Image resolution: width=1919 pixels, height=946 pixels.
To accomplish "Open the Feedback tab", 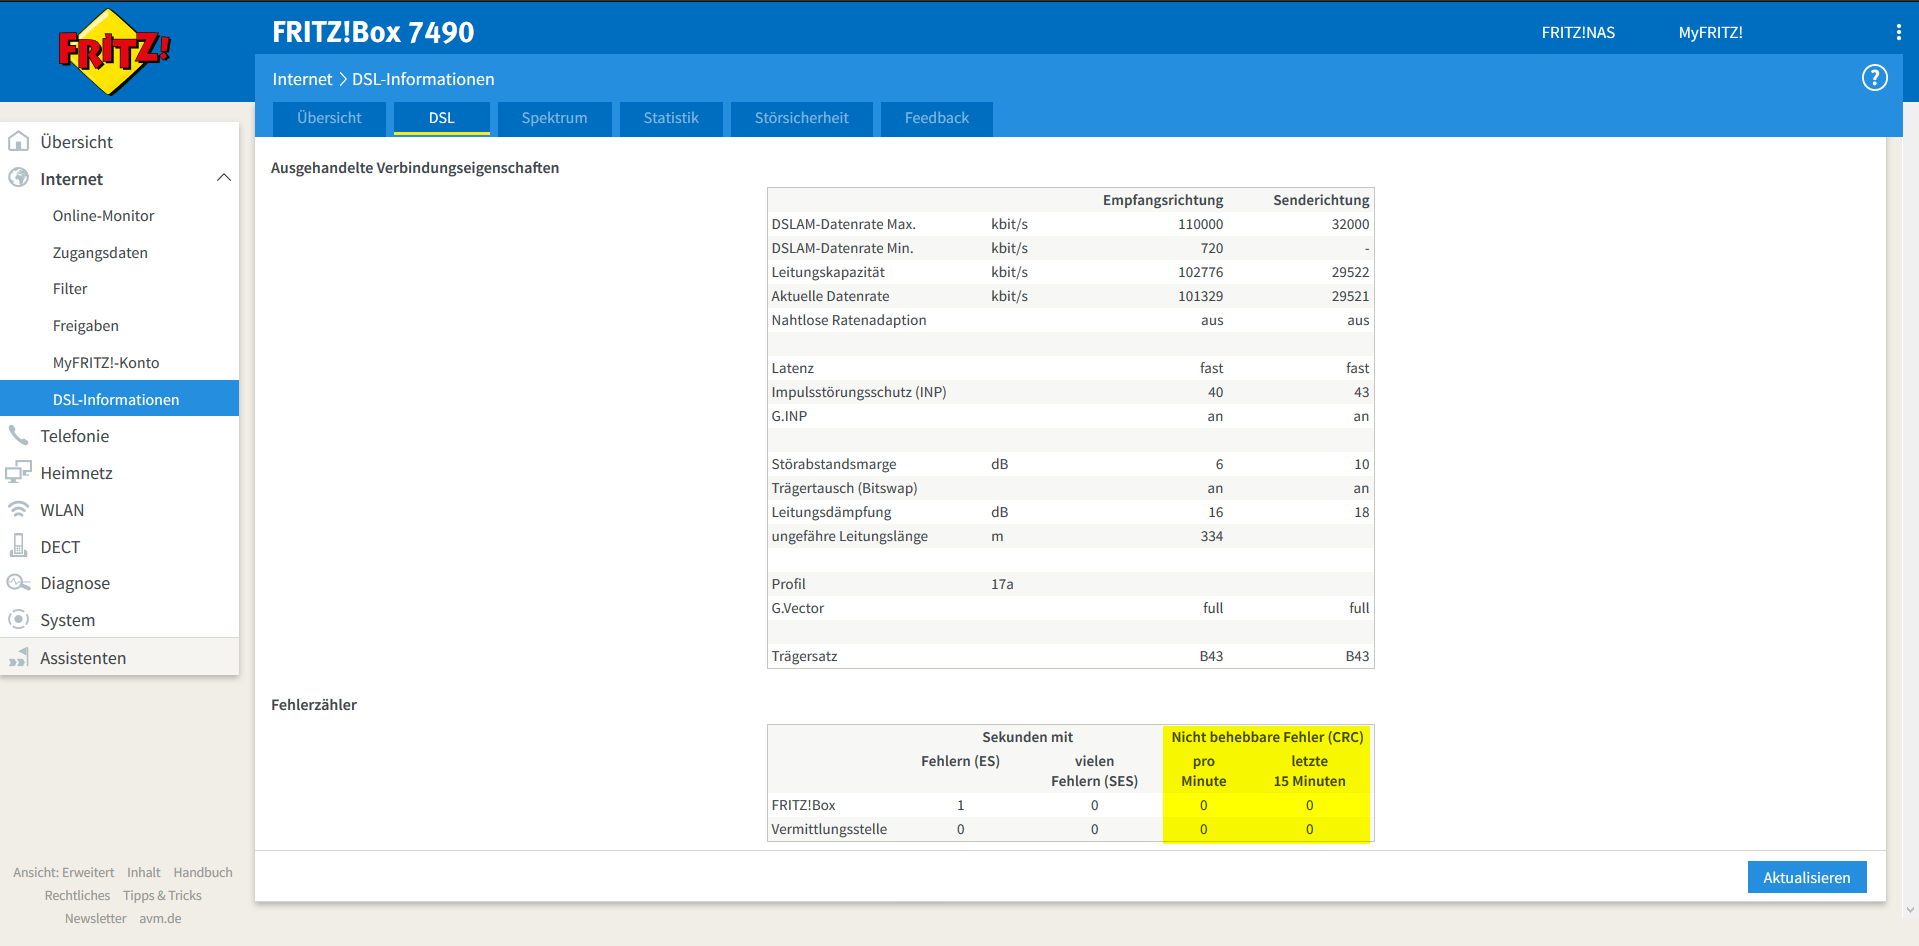I will click(x=937, y=118).
